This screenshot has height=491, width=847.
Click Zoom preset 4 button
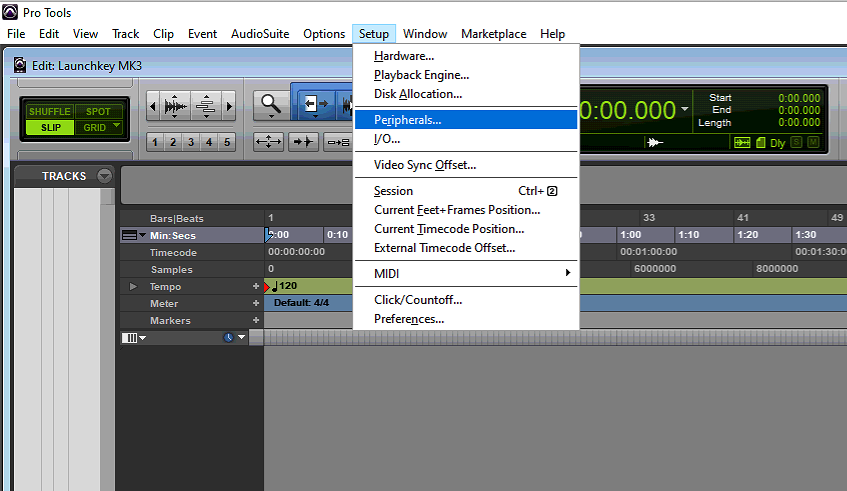click(x=209, y=142)
